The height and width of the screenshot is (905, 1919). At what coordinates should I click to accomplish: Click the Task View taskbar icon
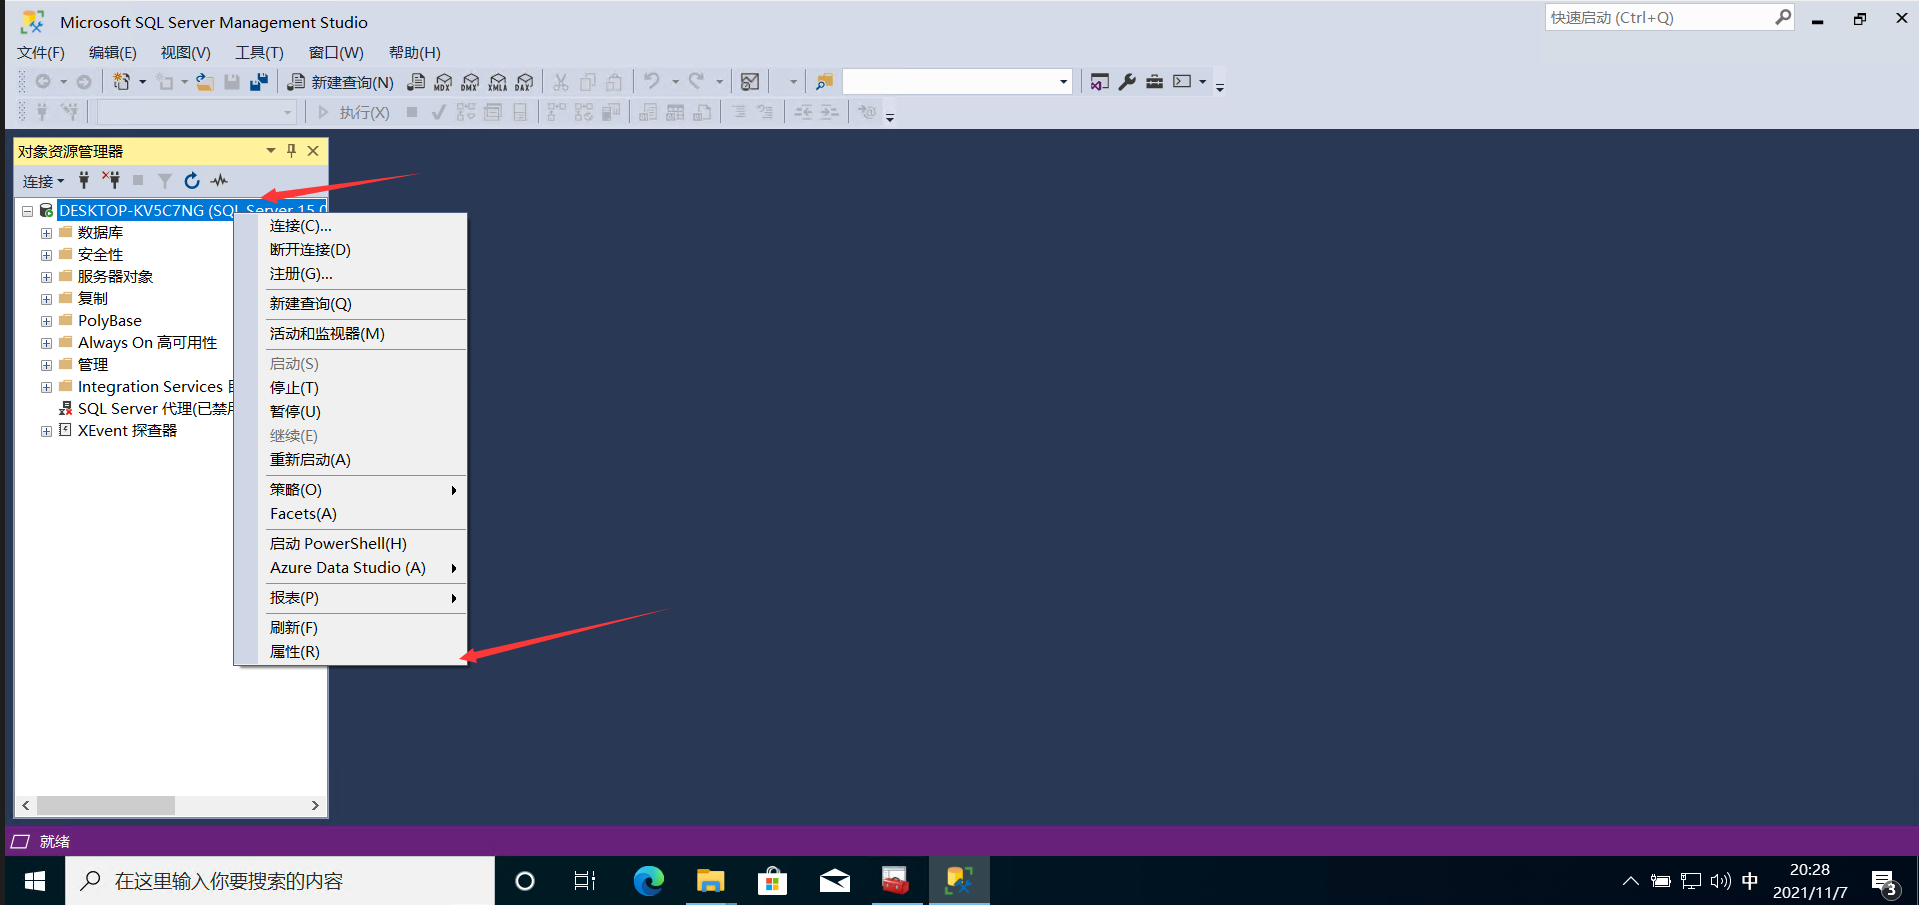point(585,881)
